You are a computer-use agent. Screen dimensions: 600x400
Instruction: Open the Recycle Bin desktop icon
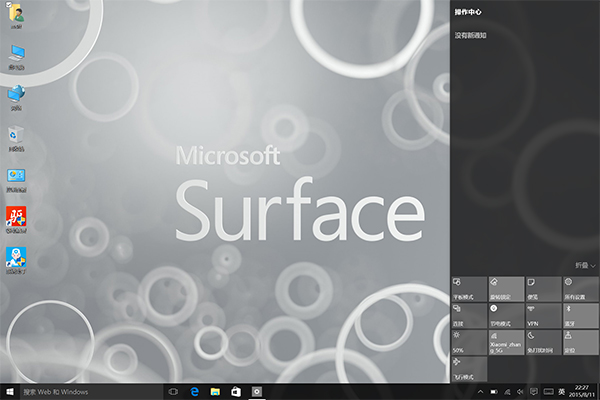point(16,139)
